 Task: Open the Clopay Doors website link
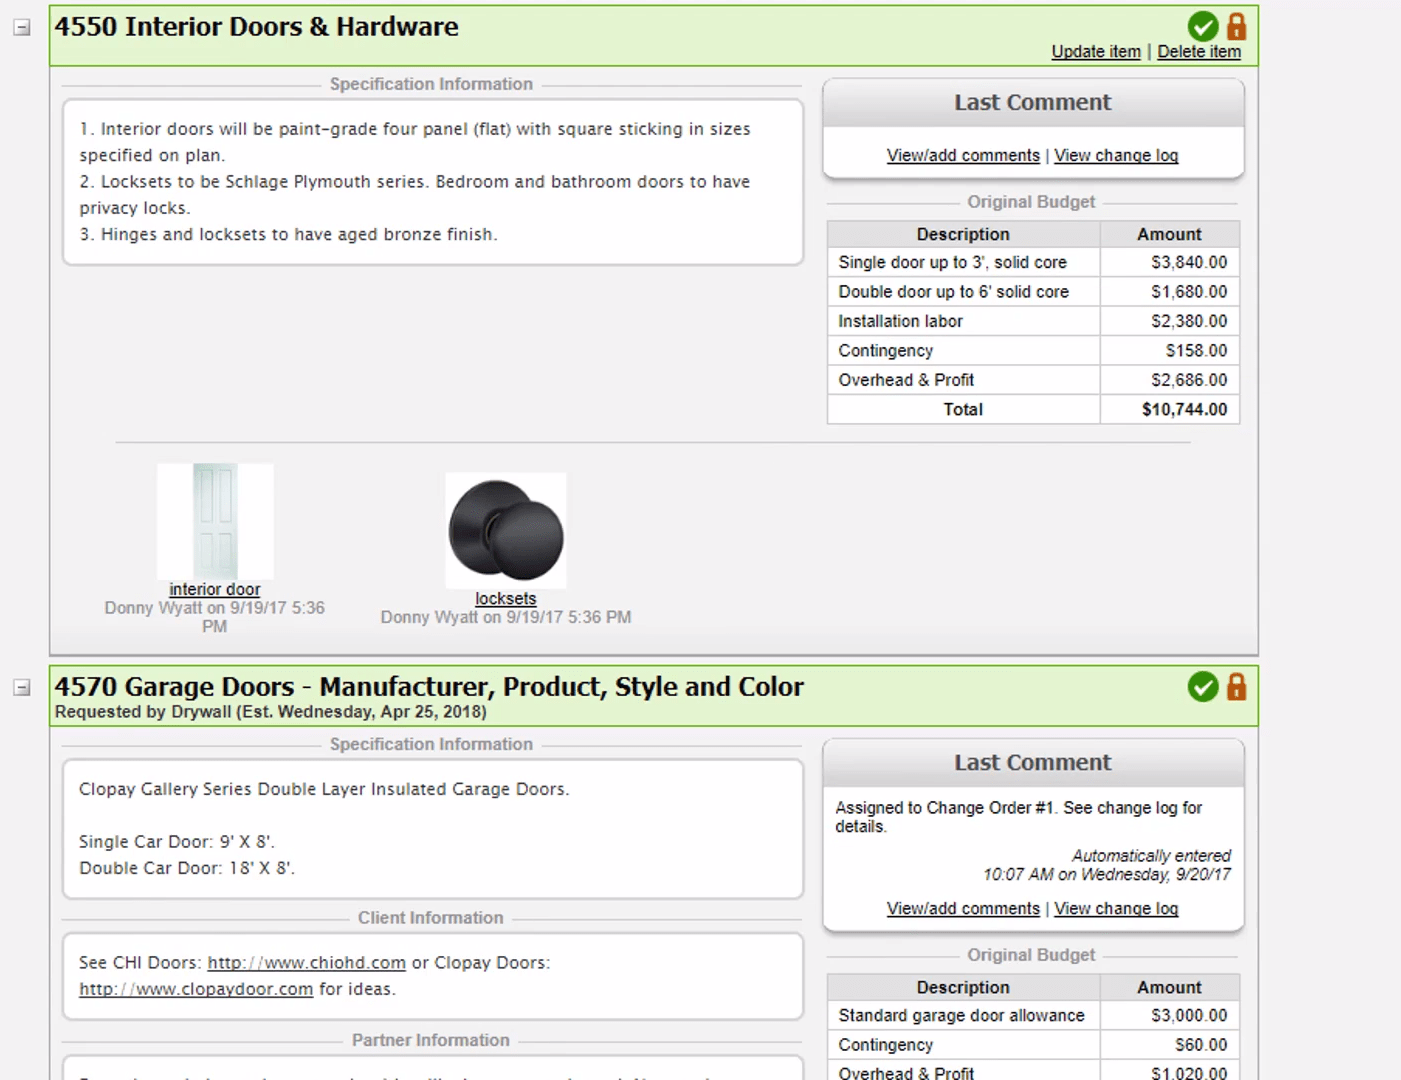[x=195, y=988]
